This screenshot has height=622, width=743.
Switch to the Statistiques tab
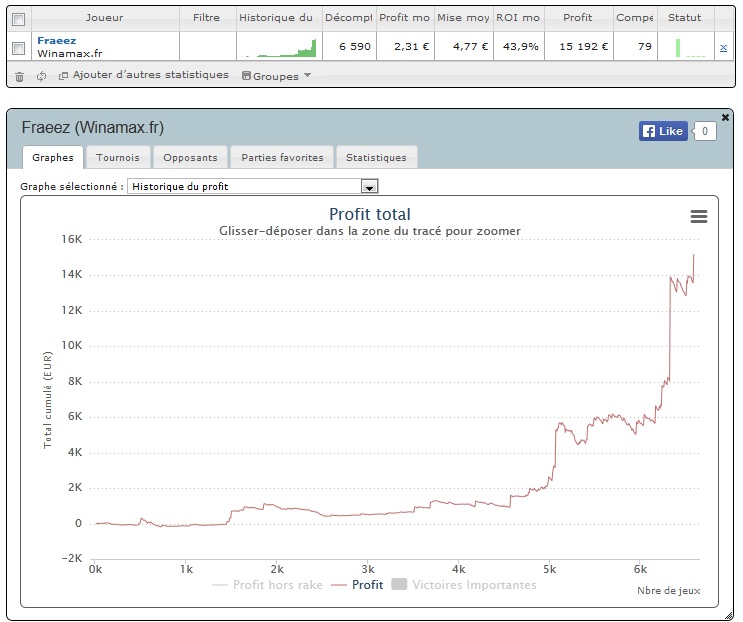tap(376, 157)
